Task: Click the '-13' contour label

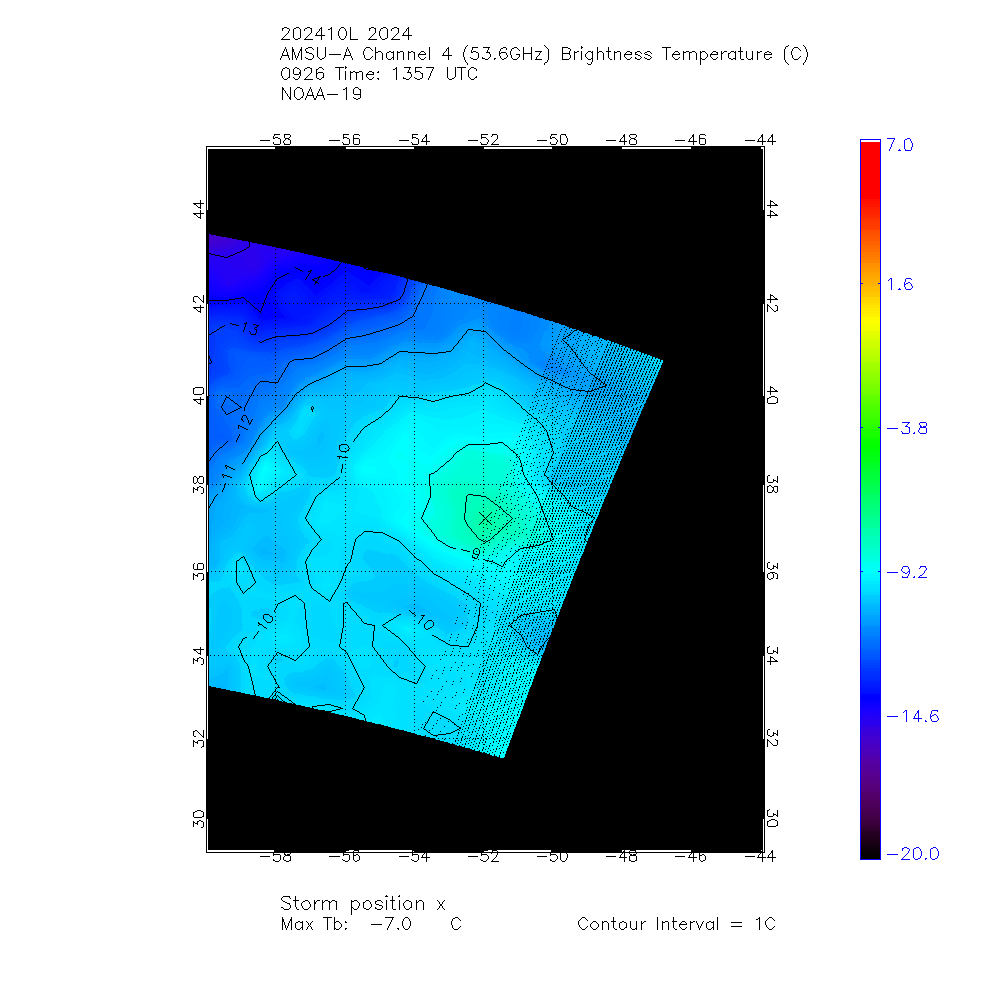Action: click(245, 328)
